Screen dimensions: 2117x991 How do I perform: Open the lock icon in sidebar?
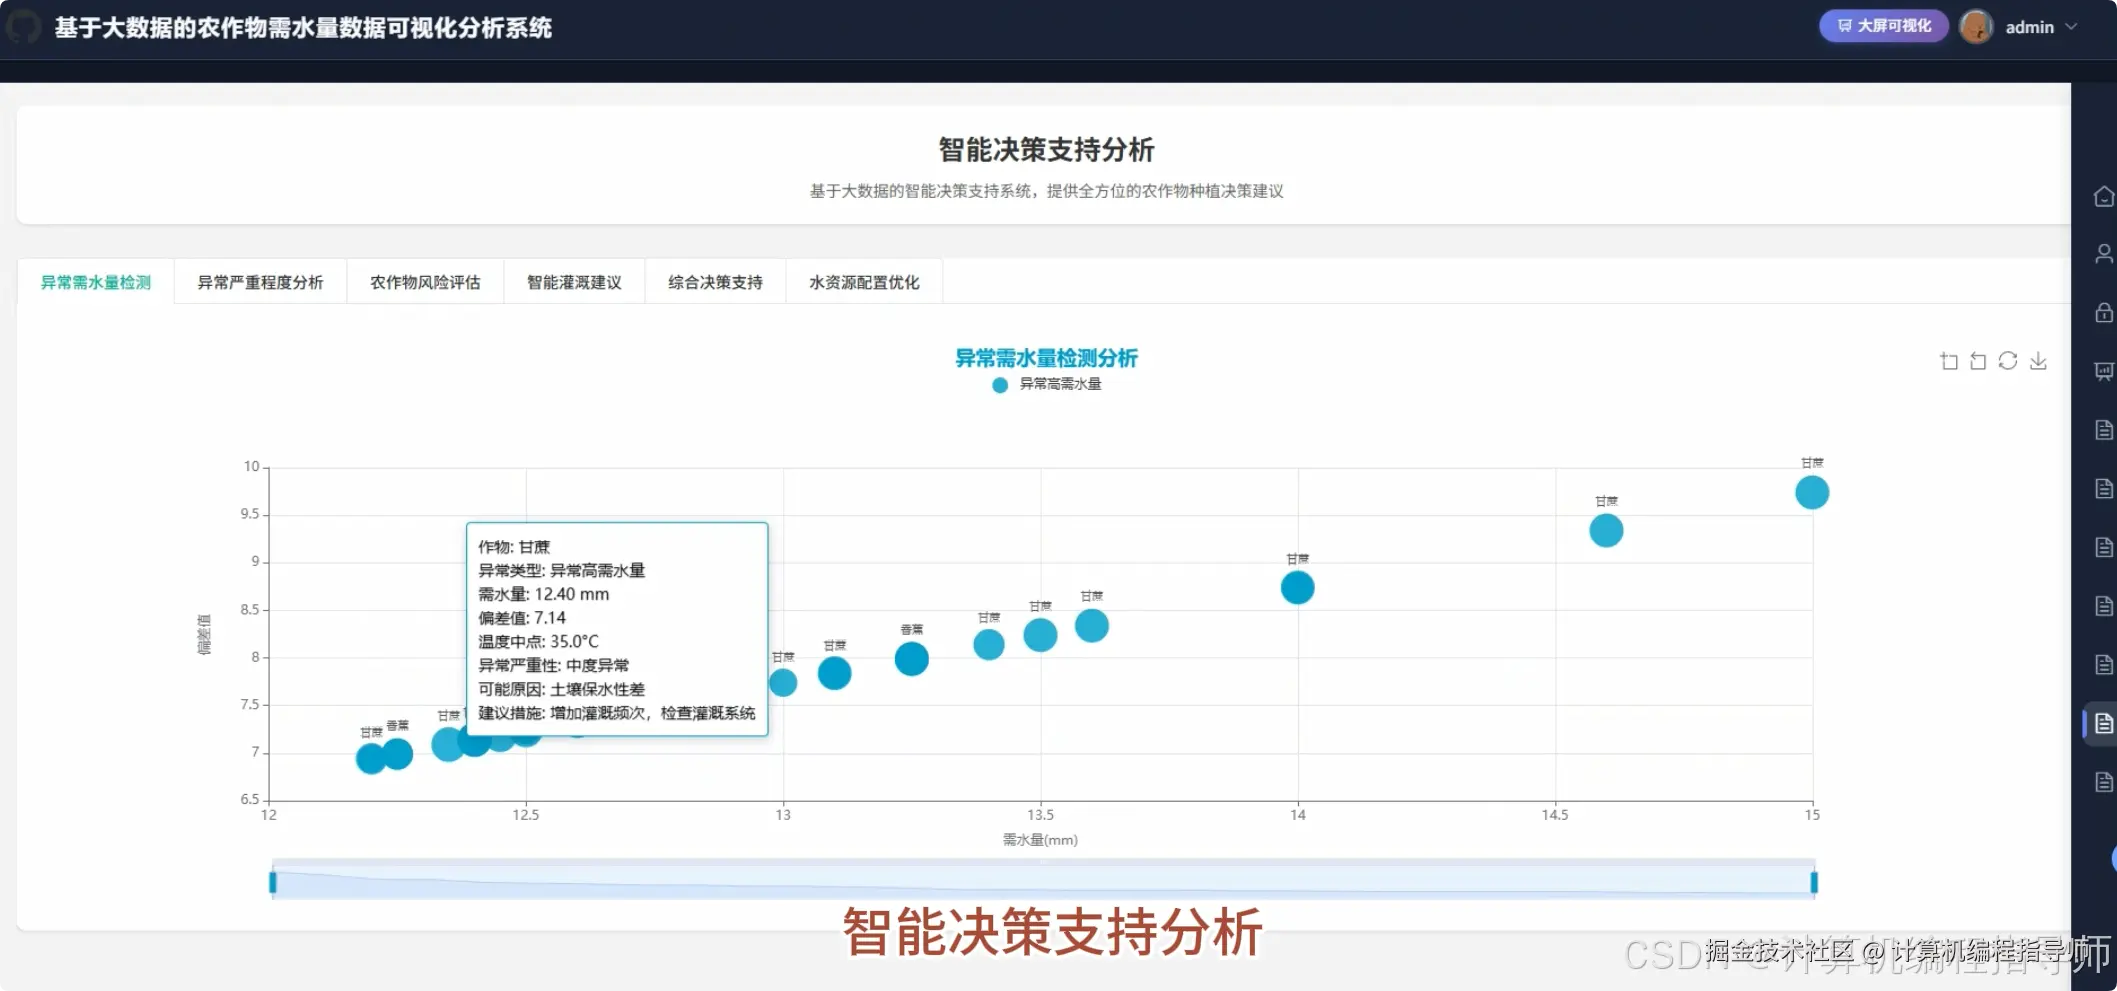click(x=2104, y=313)
